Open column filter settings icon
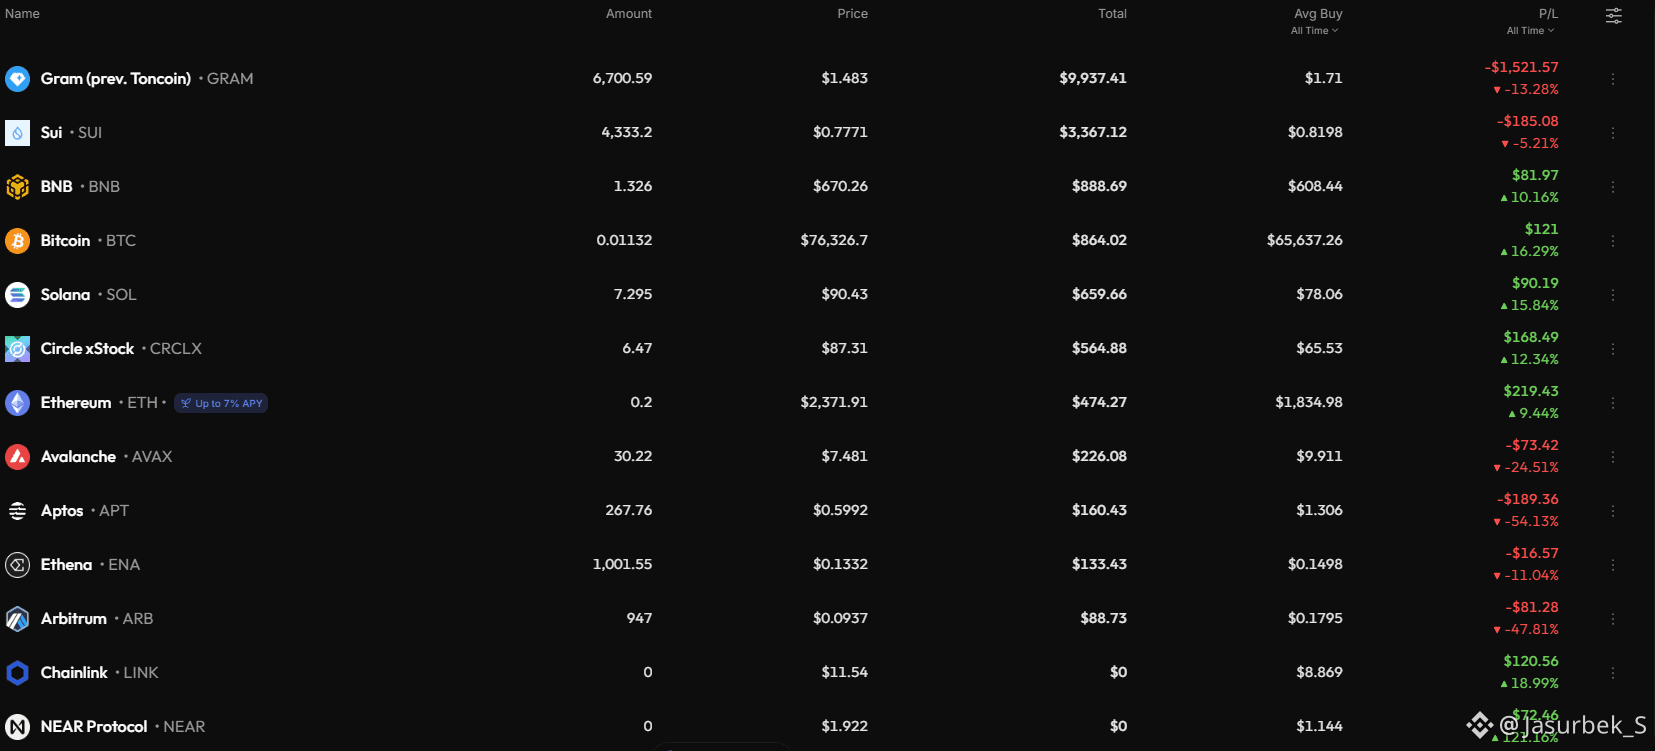Viewport: 1655px width, 751px height. (1614, 16)
